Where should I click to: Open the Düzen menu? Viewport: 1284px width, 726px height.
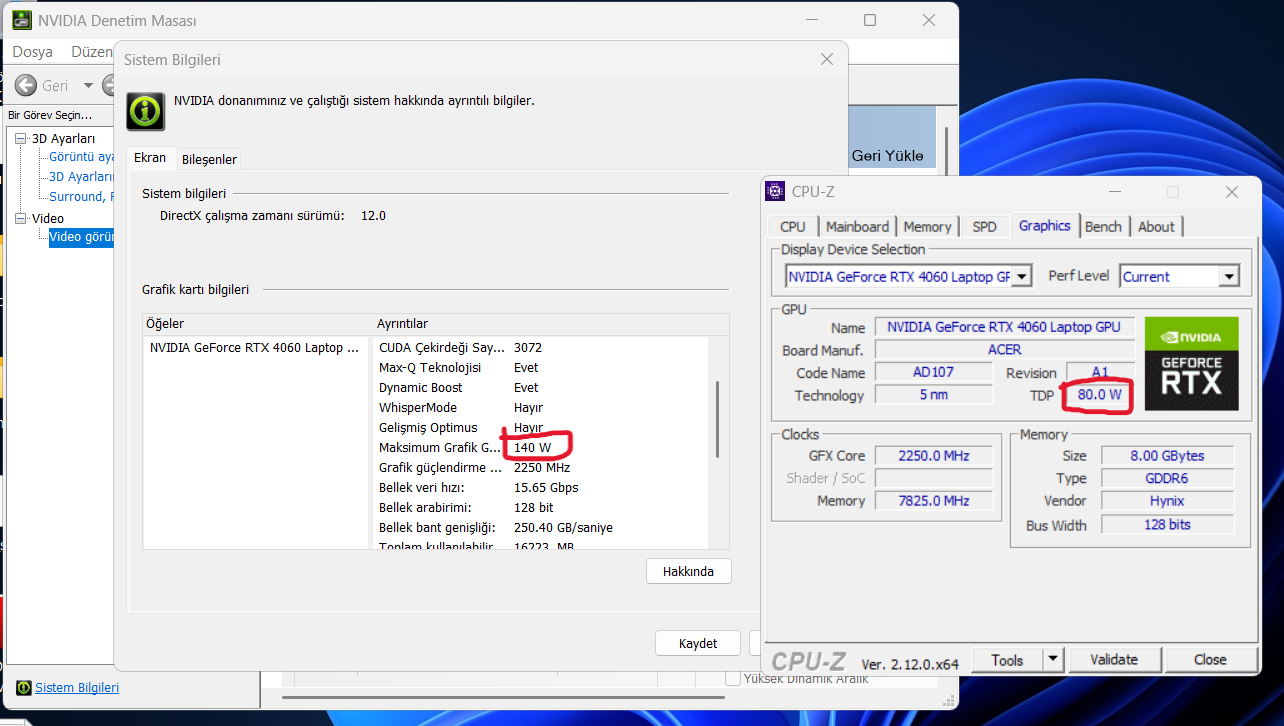pyautogui.click(x=90, y=52)
